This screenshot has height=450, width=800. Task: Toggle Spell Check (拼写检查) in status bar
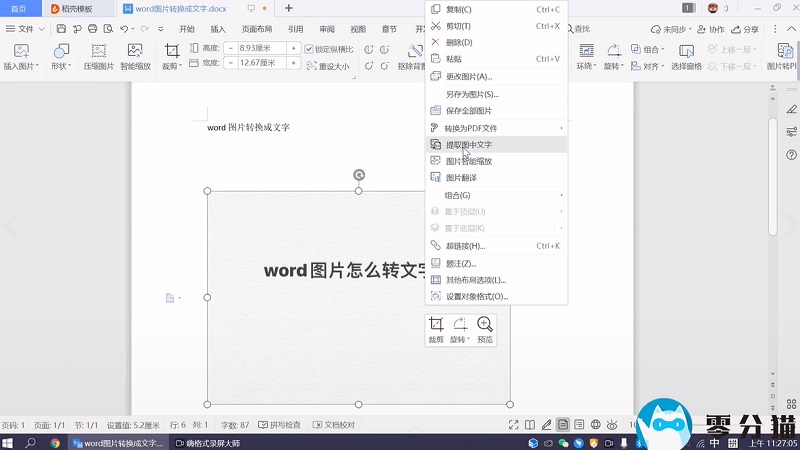point(279,424)
